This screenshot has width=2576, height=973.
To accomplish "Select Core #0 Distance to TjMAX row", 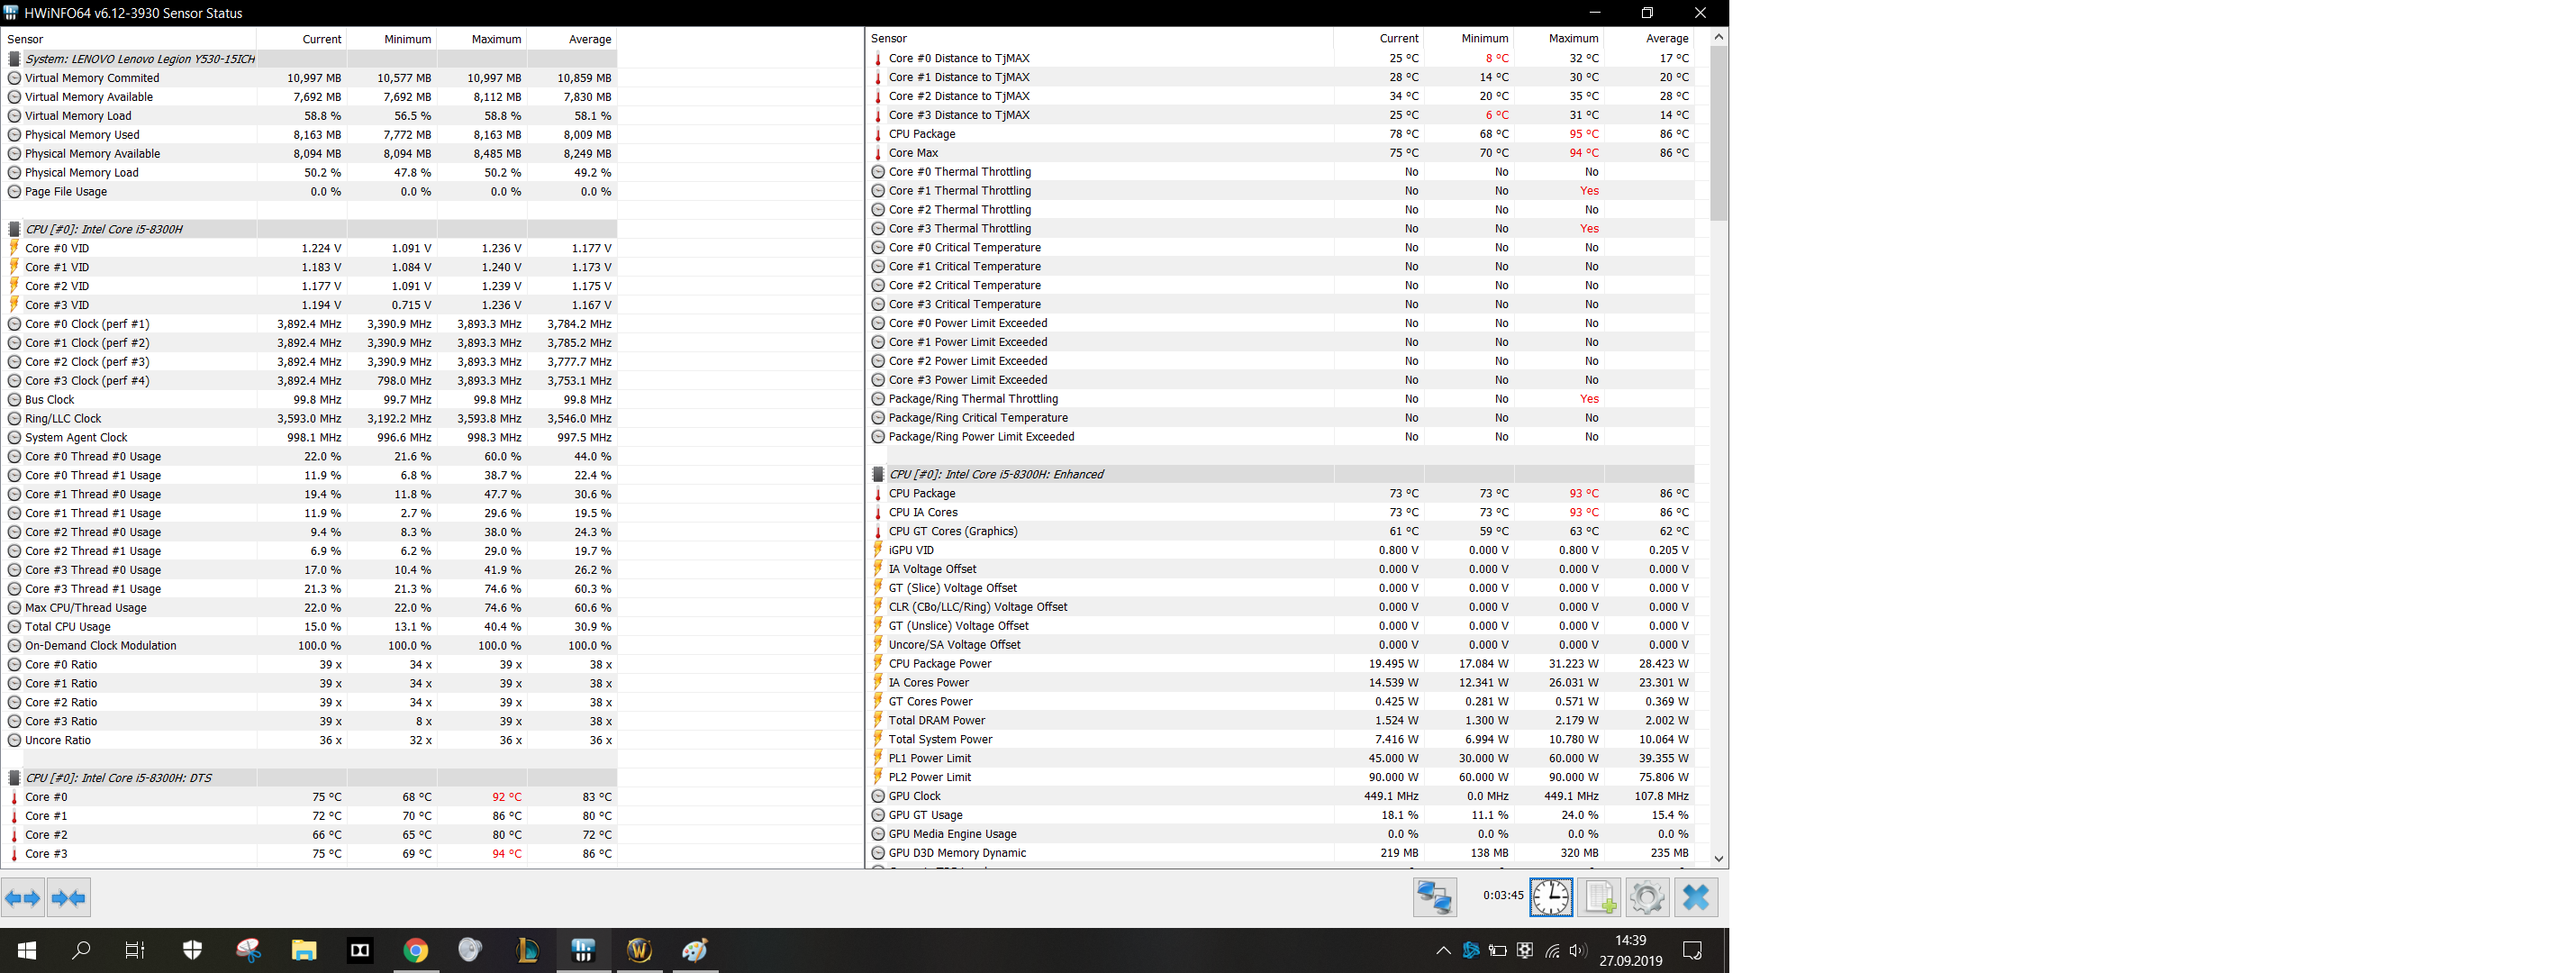I will (x=1281, y=58).
